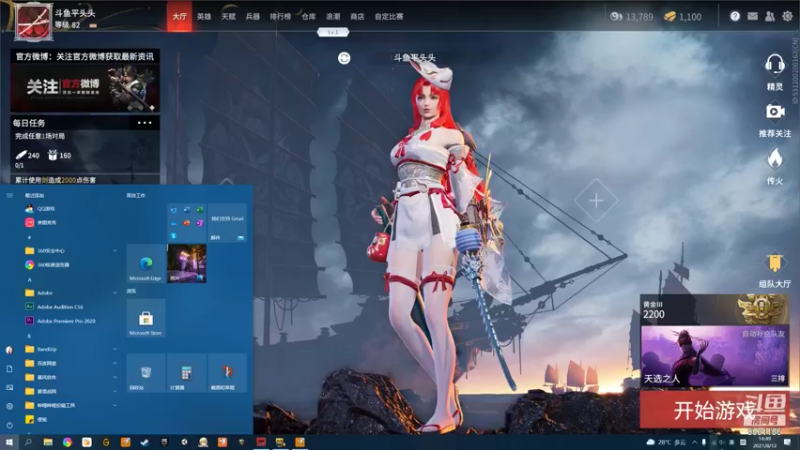Open the 关注官方微博 banner
This screenshot has height=450, width=800.
(x=85, y=87)
